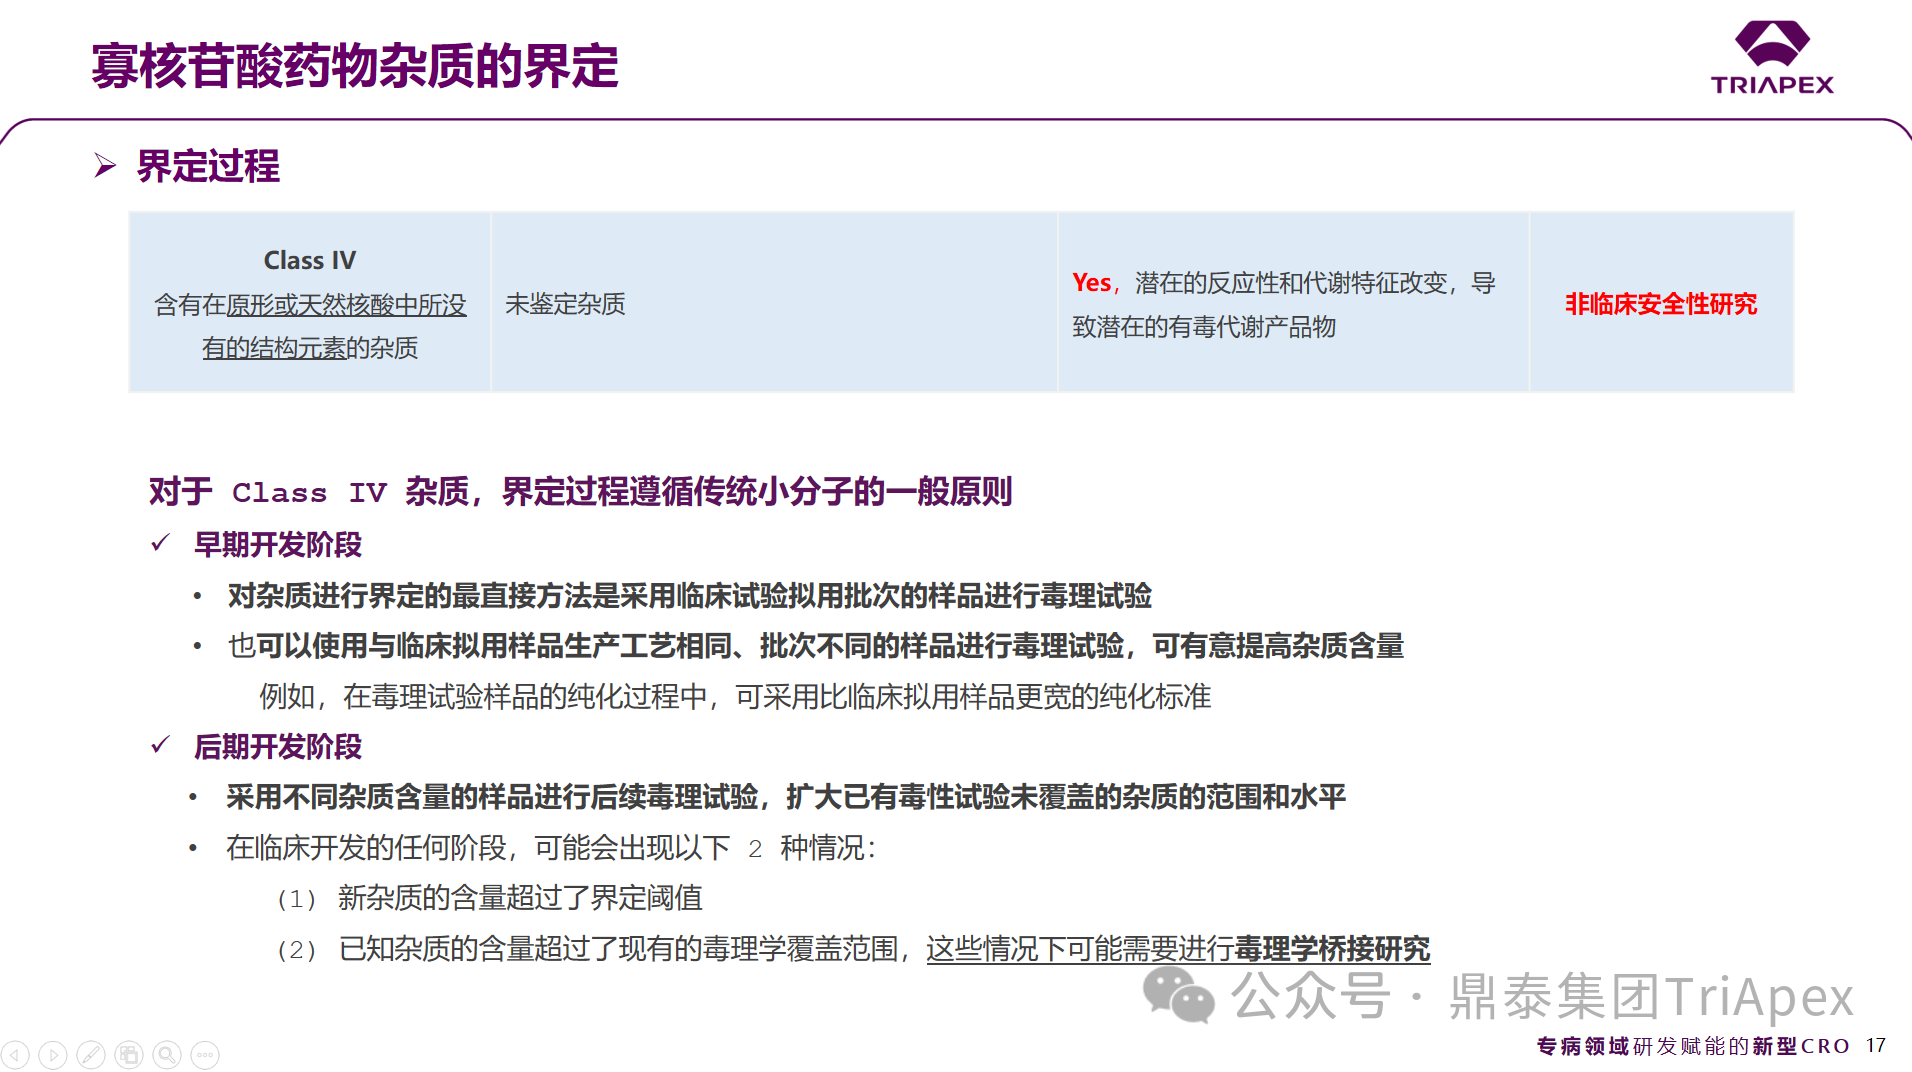Advance with the next slide arrow
The height and width of the screenshot is (1072, 1912).
pyautogui.click(x=53, y=1054)
